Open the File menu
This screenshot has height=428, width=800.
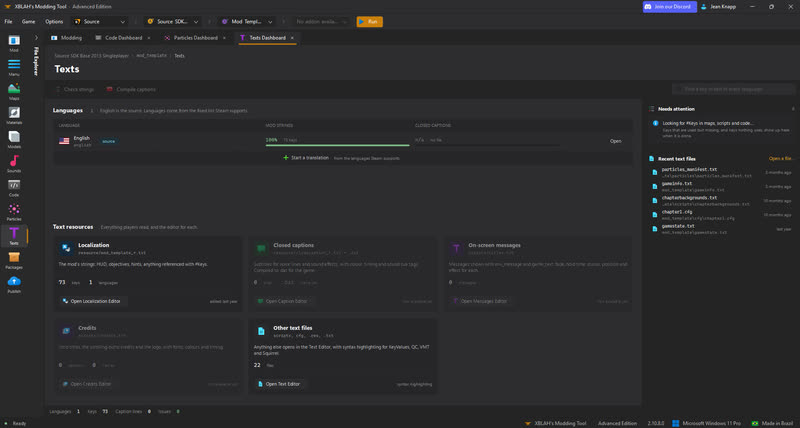point(8,21)
